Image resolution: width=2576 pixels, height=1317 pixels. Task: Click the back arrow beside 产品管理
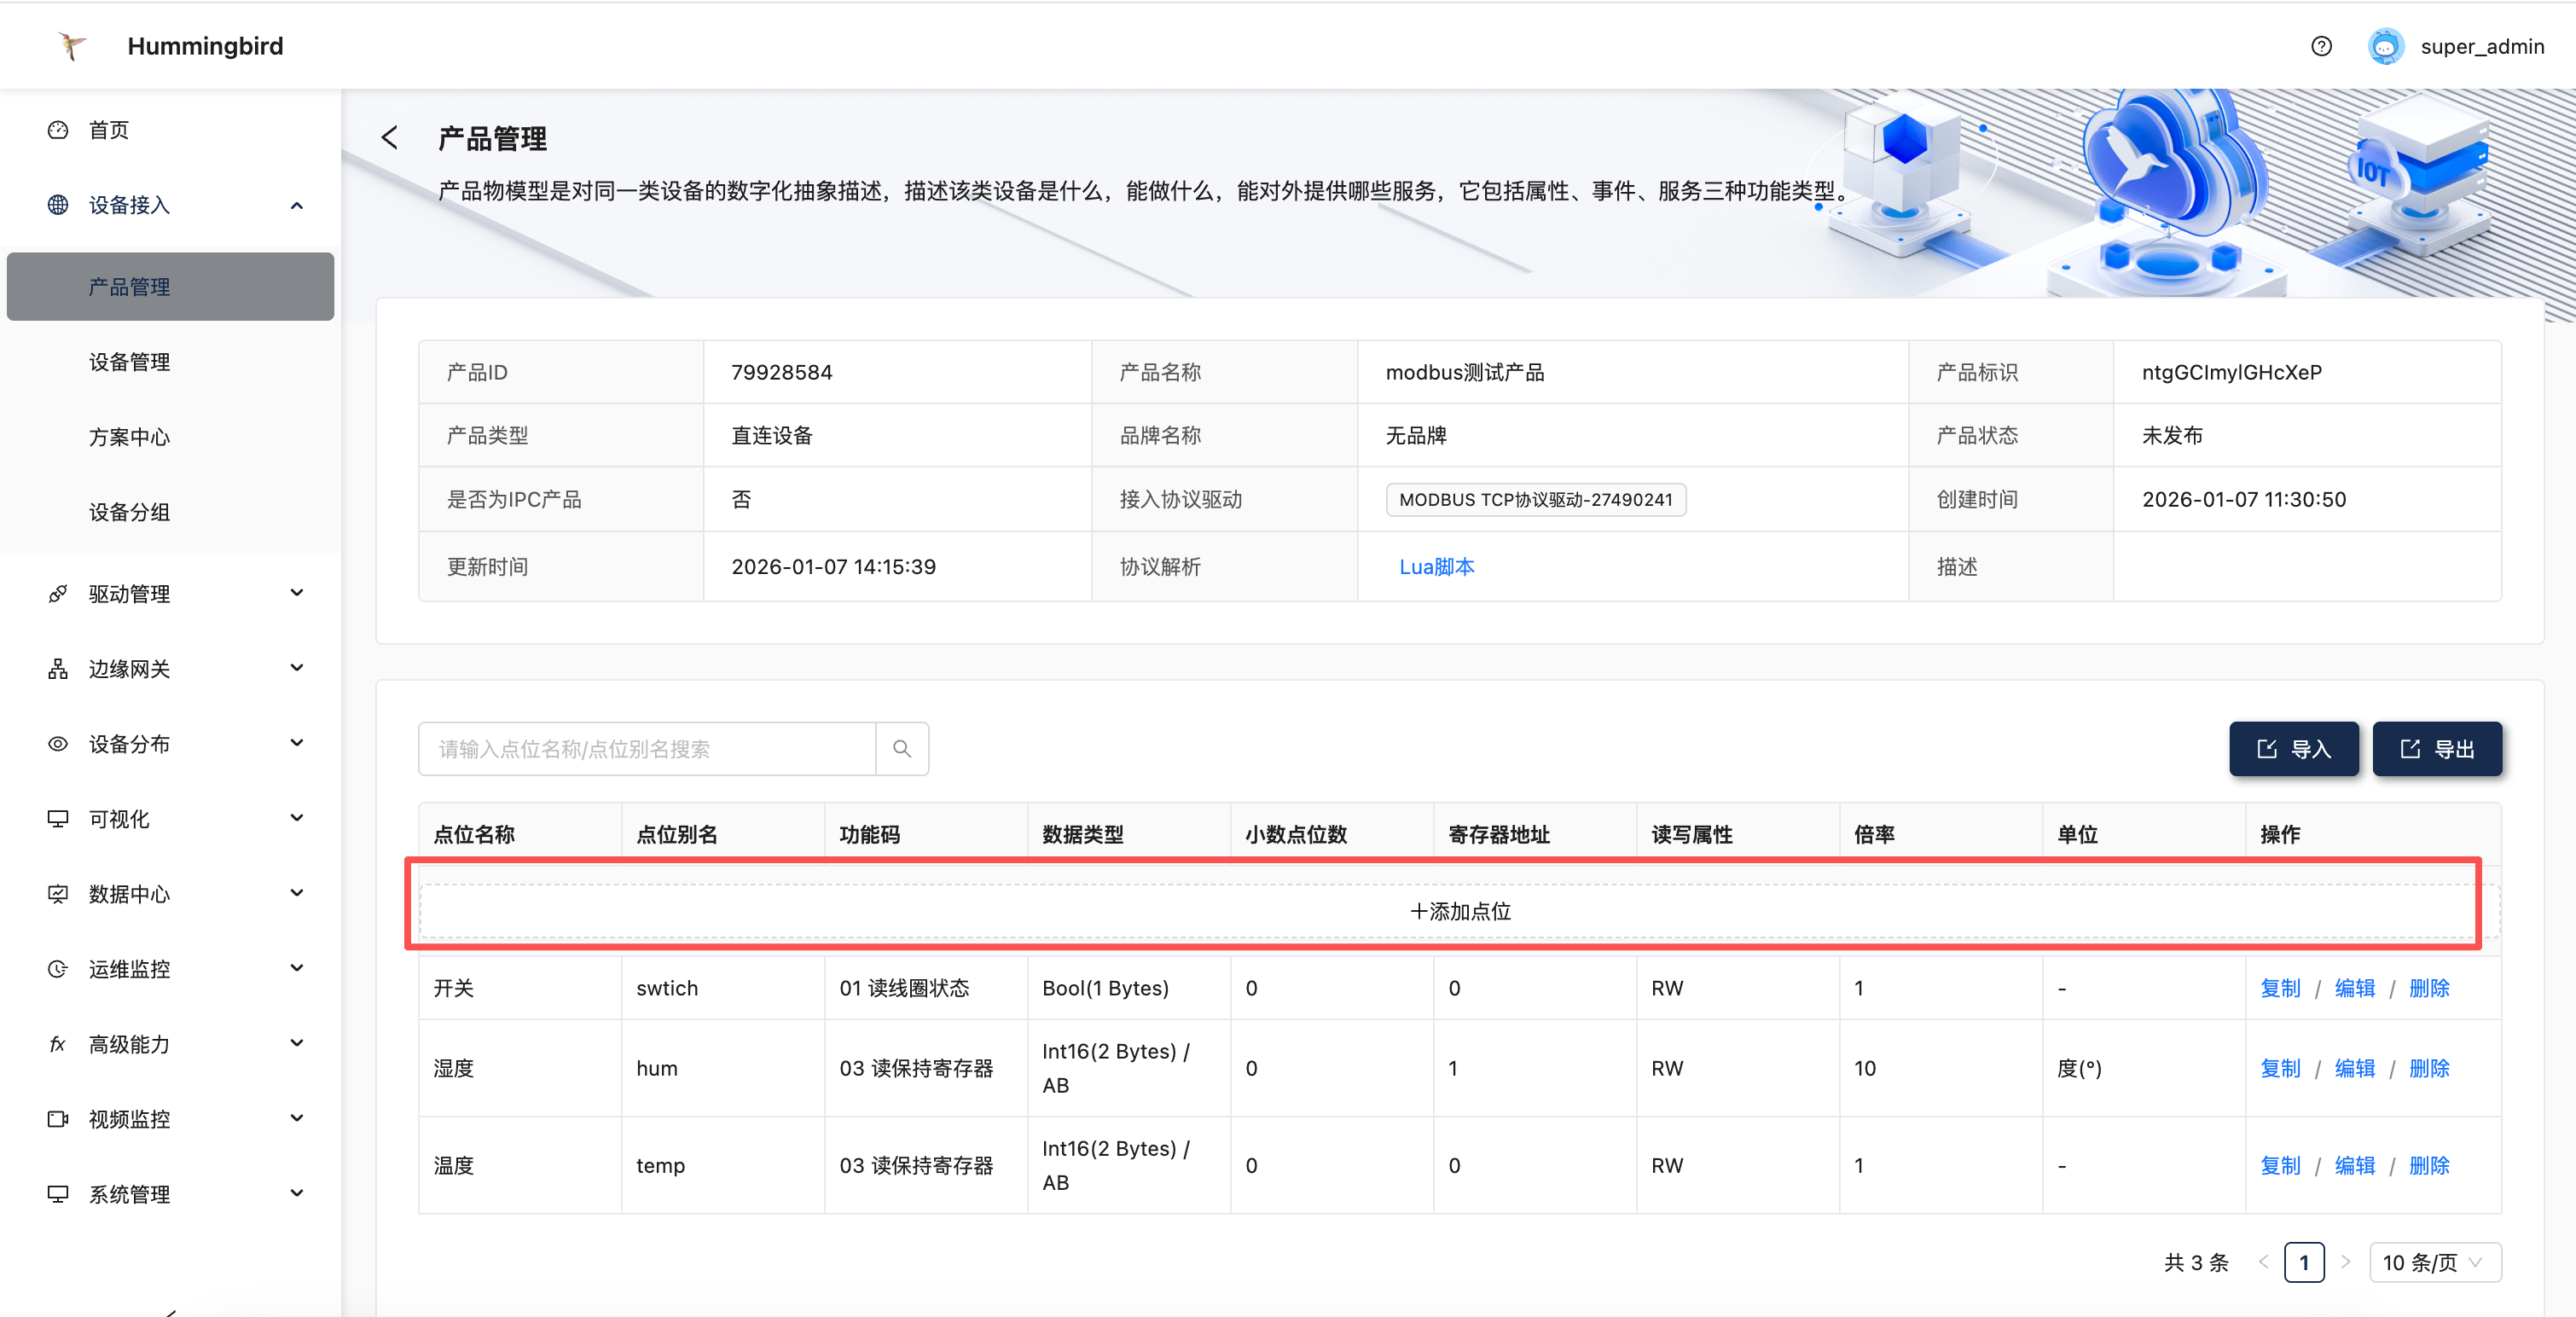point(390,138)
